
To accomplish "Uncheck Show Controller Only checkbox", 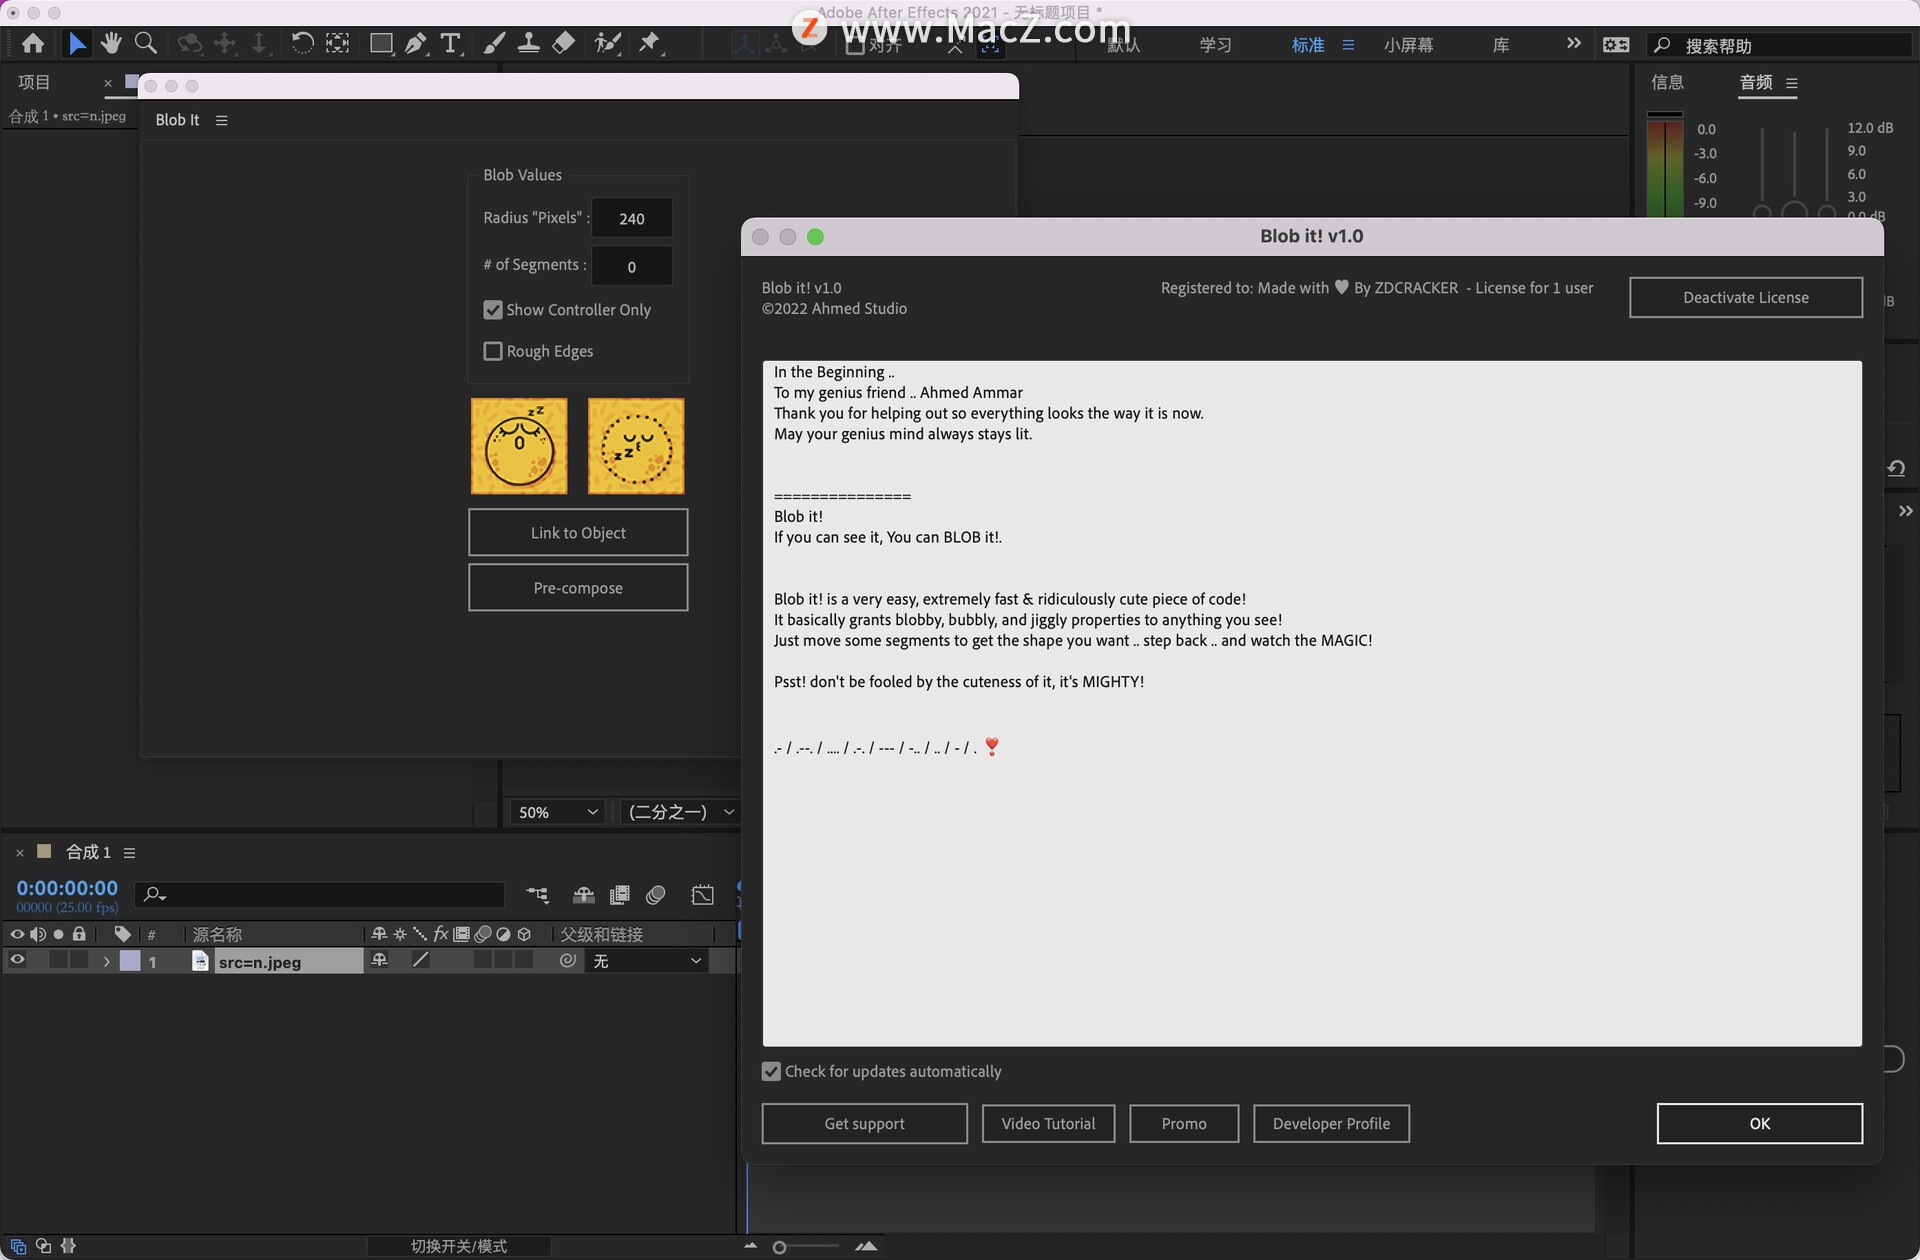I will click(492, 310).
